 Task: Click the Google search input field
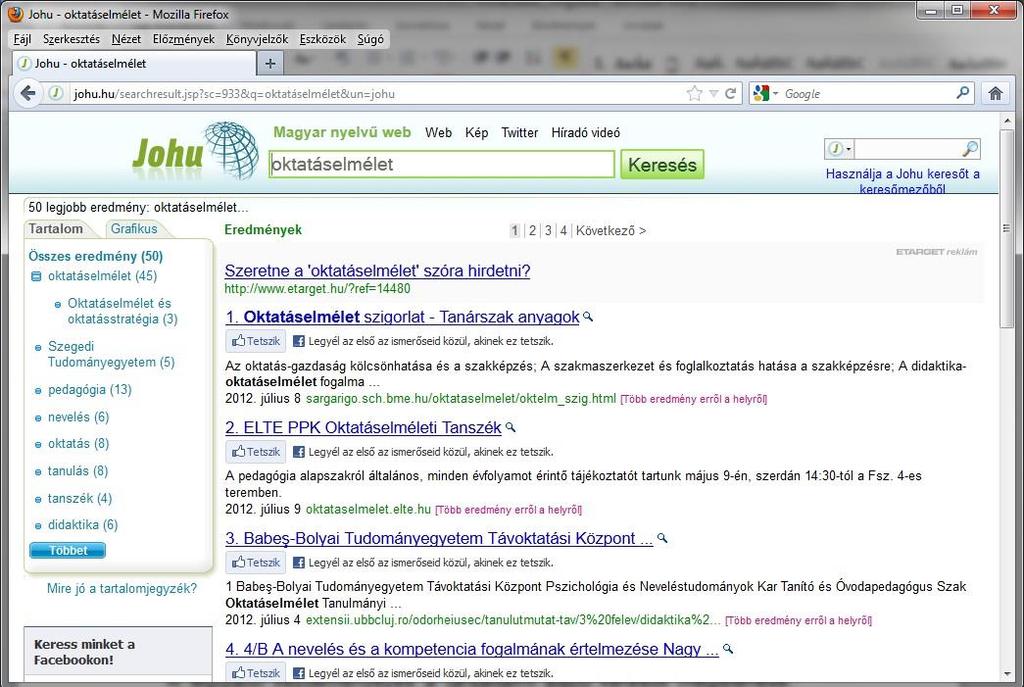(867, 93)
